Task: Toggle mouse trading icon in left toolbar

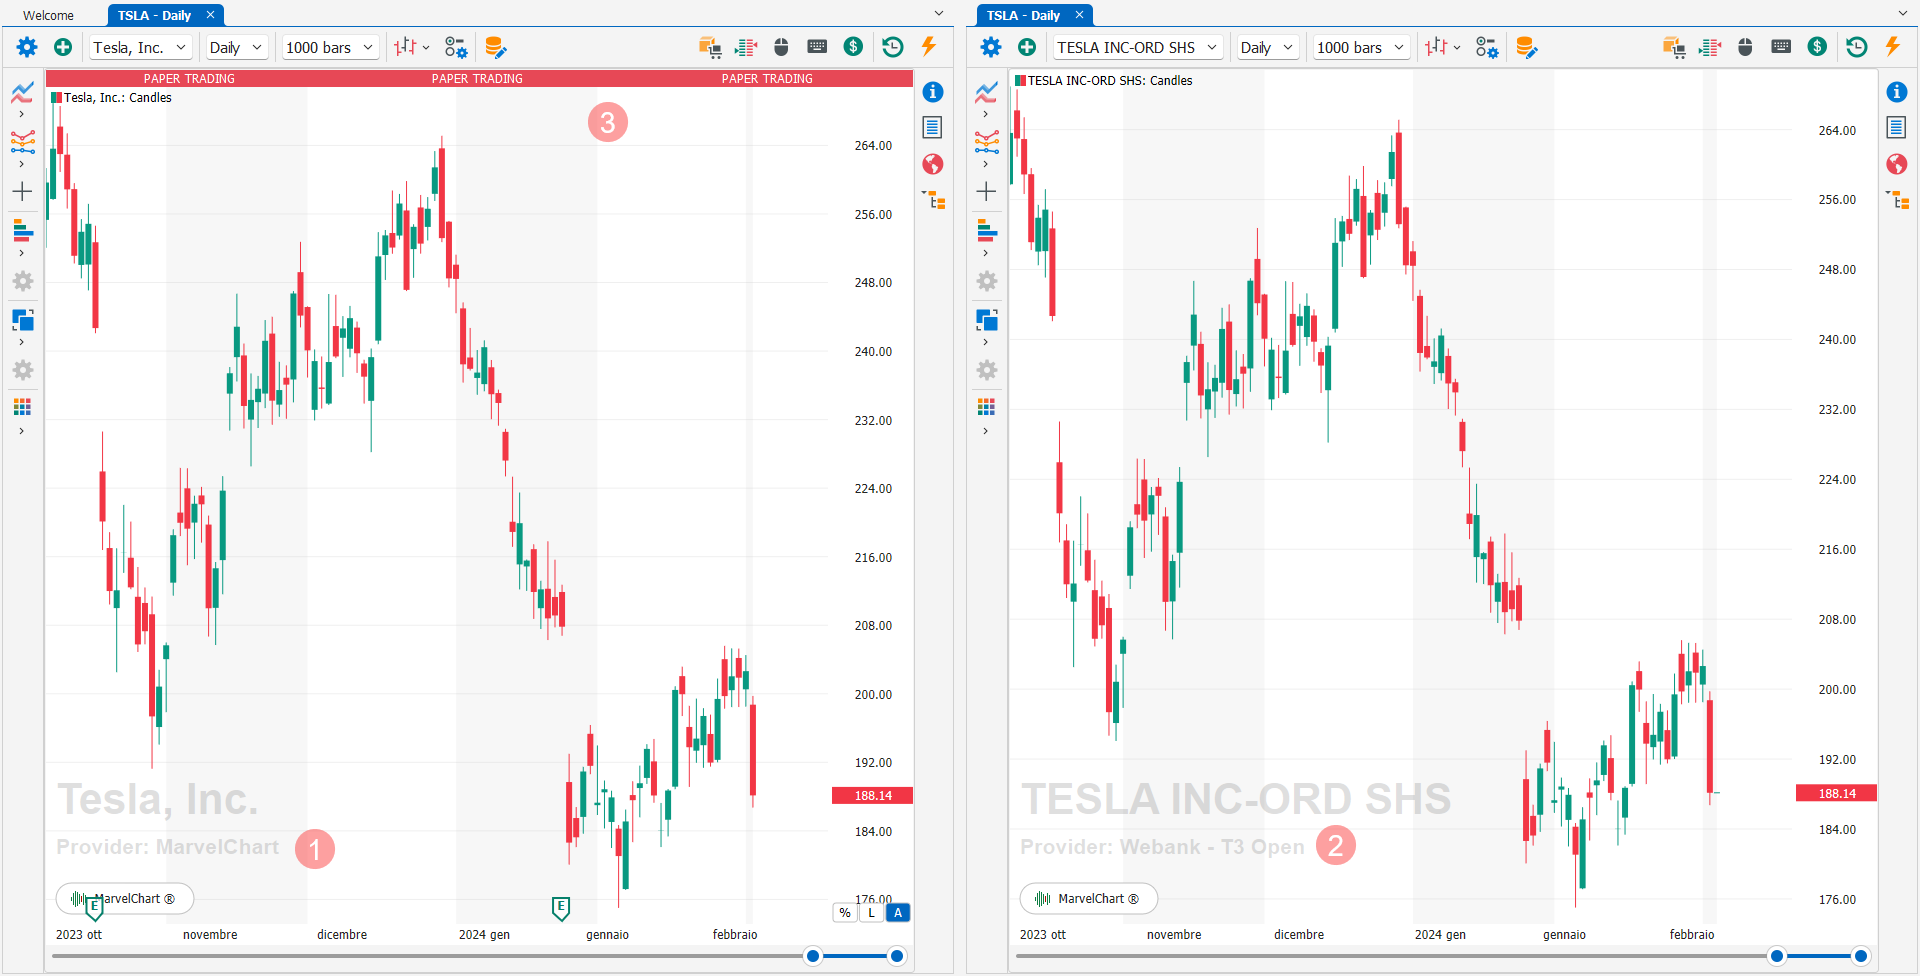Action: tap(782, 47)
